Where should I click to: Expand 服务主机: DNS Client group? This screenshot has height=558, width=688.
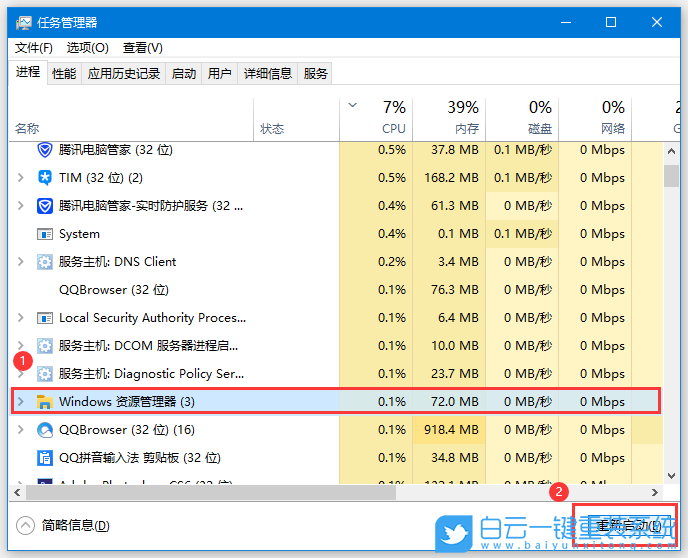(x=20, y=262)
